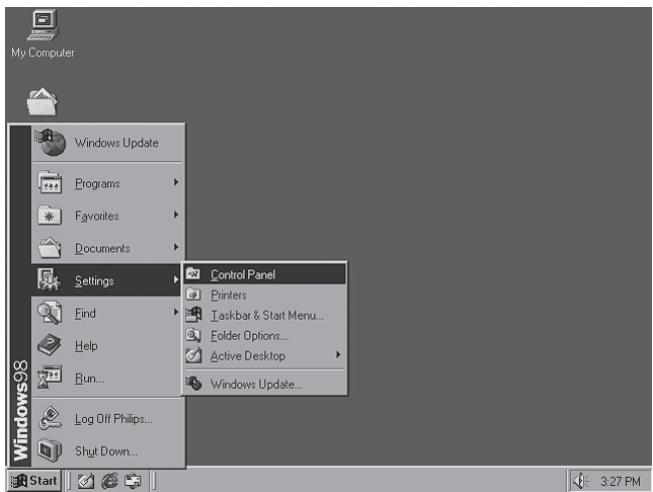The image size is (653, 492).
Task: Click Windows Update... in Settings submenu
Action: (x=264, y=384)
